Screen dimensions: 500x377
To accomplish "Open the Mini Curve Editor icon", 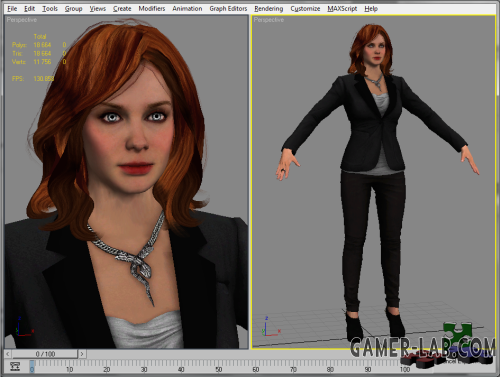I will 15,366.
